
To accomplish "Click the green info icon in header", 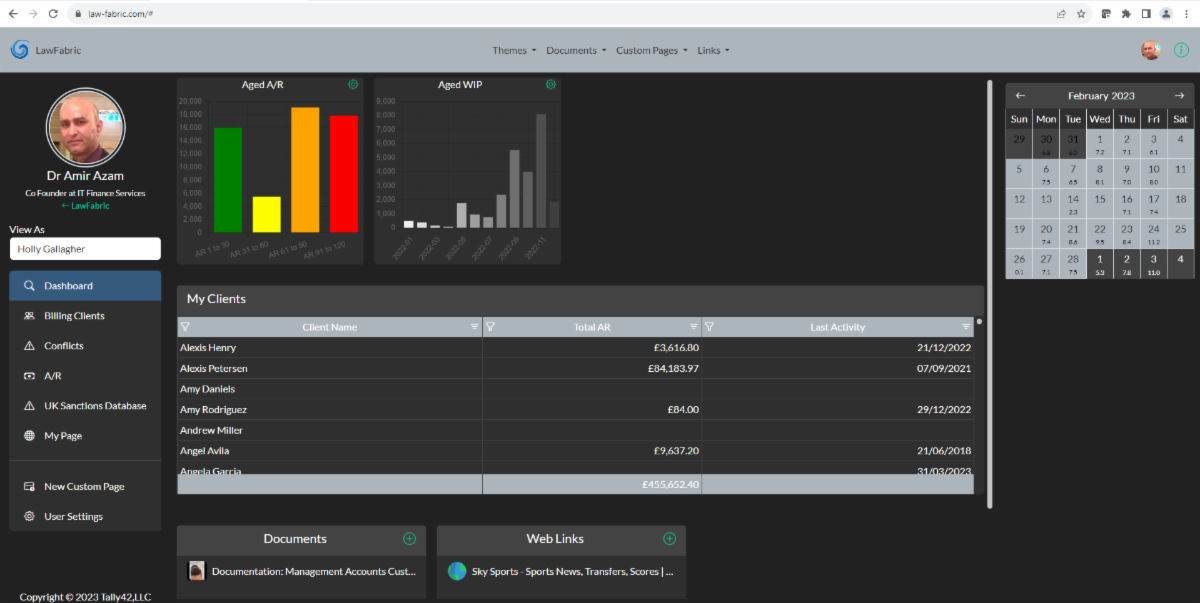I will [x=1181, y=50].
